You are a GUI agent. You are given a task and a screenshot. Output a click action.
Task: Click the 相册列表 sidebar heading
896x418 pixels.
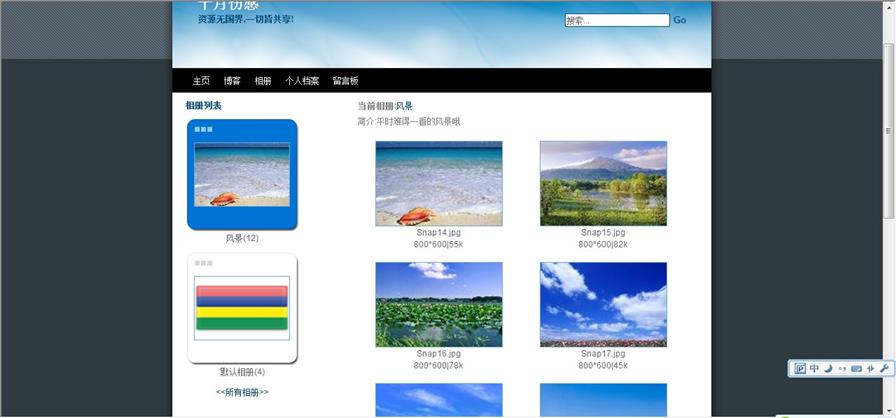point(203,106)
